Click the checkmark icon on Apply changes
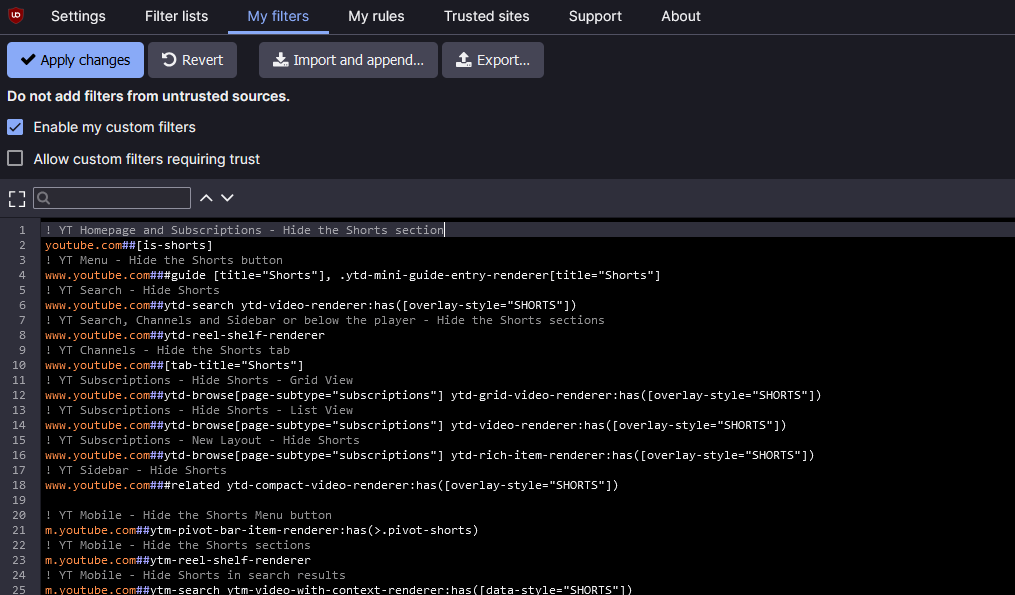Screen dimensions: 1015x595 (x=28, y=60)
